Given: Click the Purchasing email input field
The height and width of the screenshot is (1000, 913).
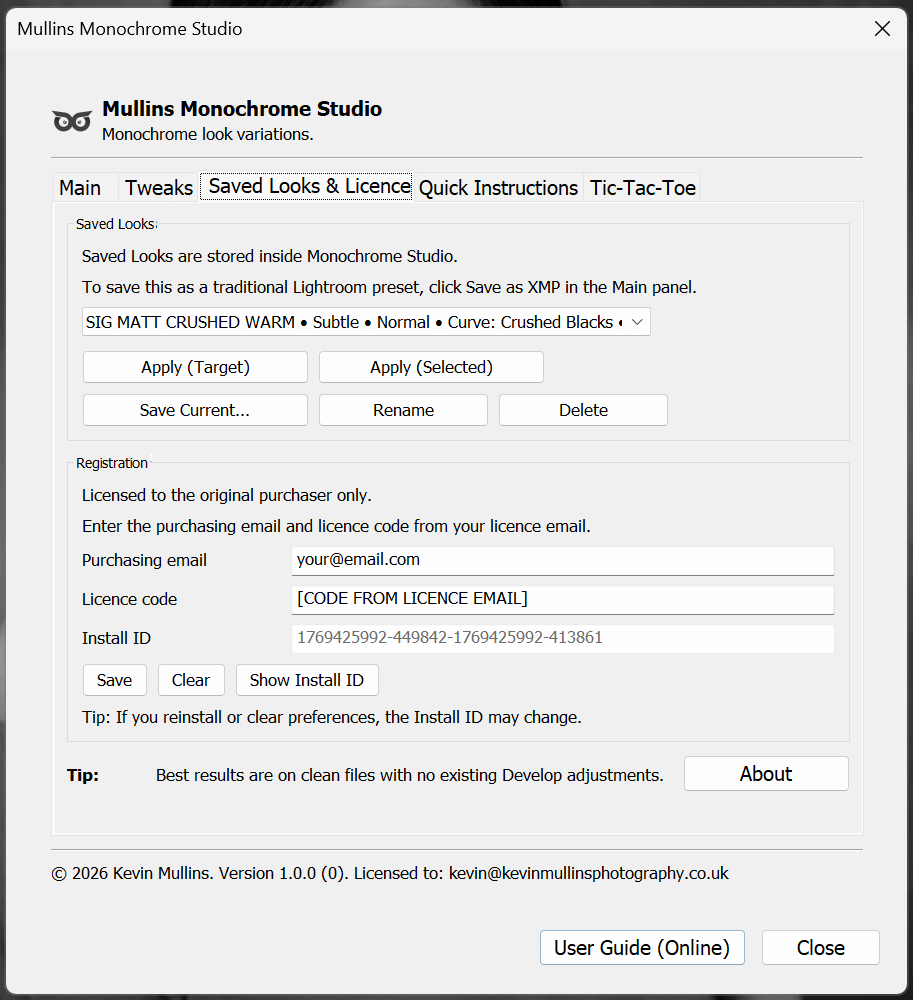Looking at the screenshot, I should tap(561, 561).
